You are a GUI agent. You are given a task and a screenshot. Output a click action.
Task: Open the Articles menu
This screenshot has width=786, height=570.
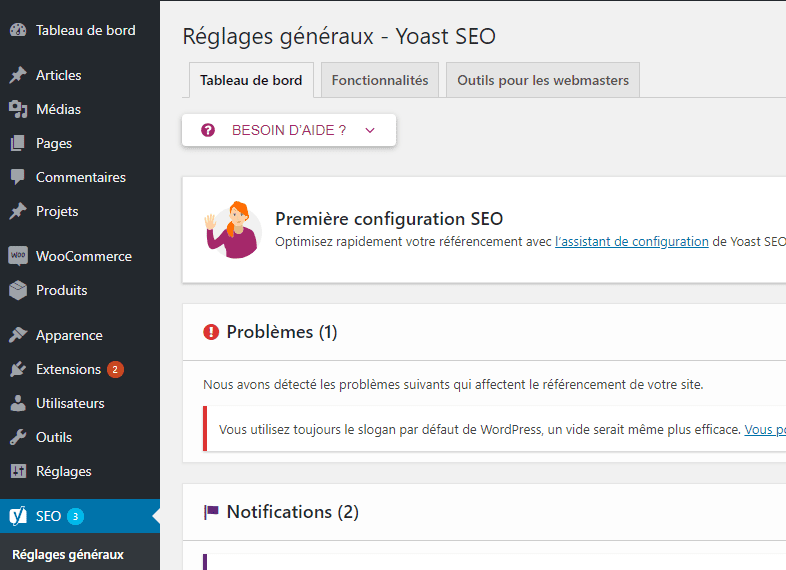coord(80,75)
